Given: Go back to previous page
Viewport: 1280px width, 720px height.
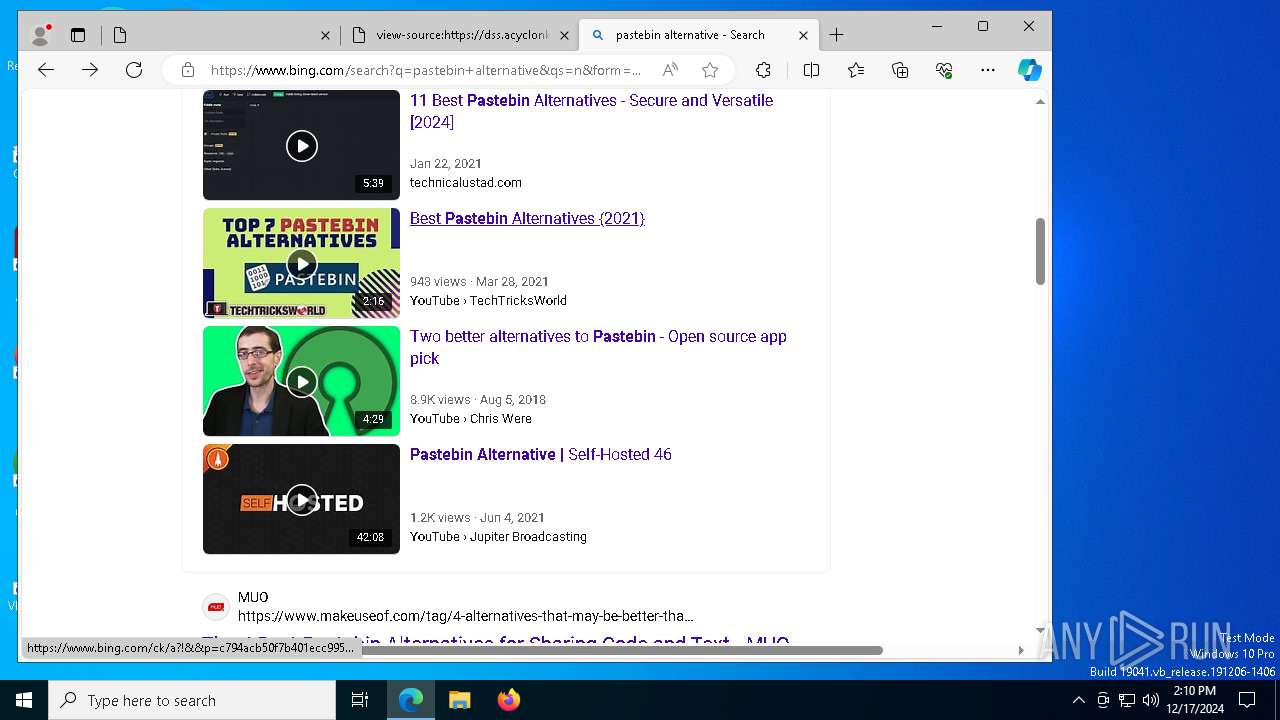Looking at the screenshot, I should [46, 70].
